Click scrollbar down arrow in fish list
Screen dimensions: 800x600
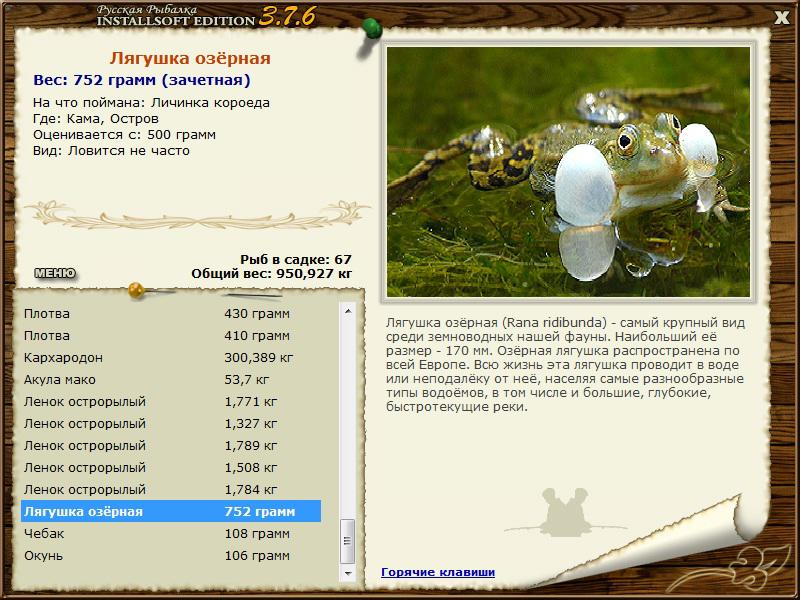pos(348,573)
